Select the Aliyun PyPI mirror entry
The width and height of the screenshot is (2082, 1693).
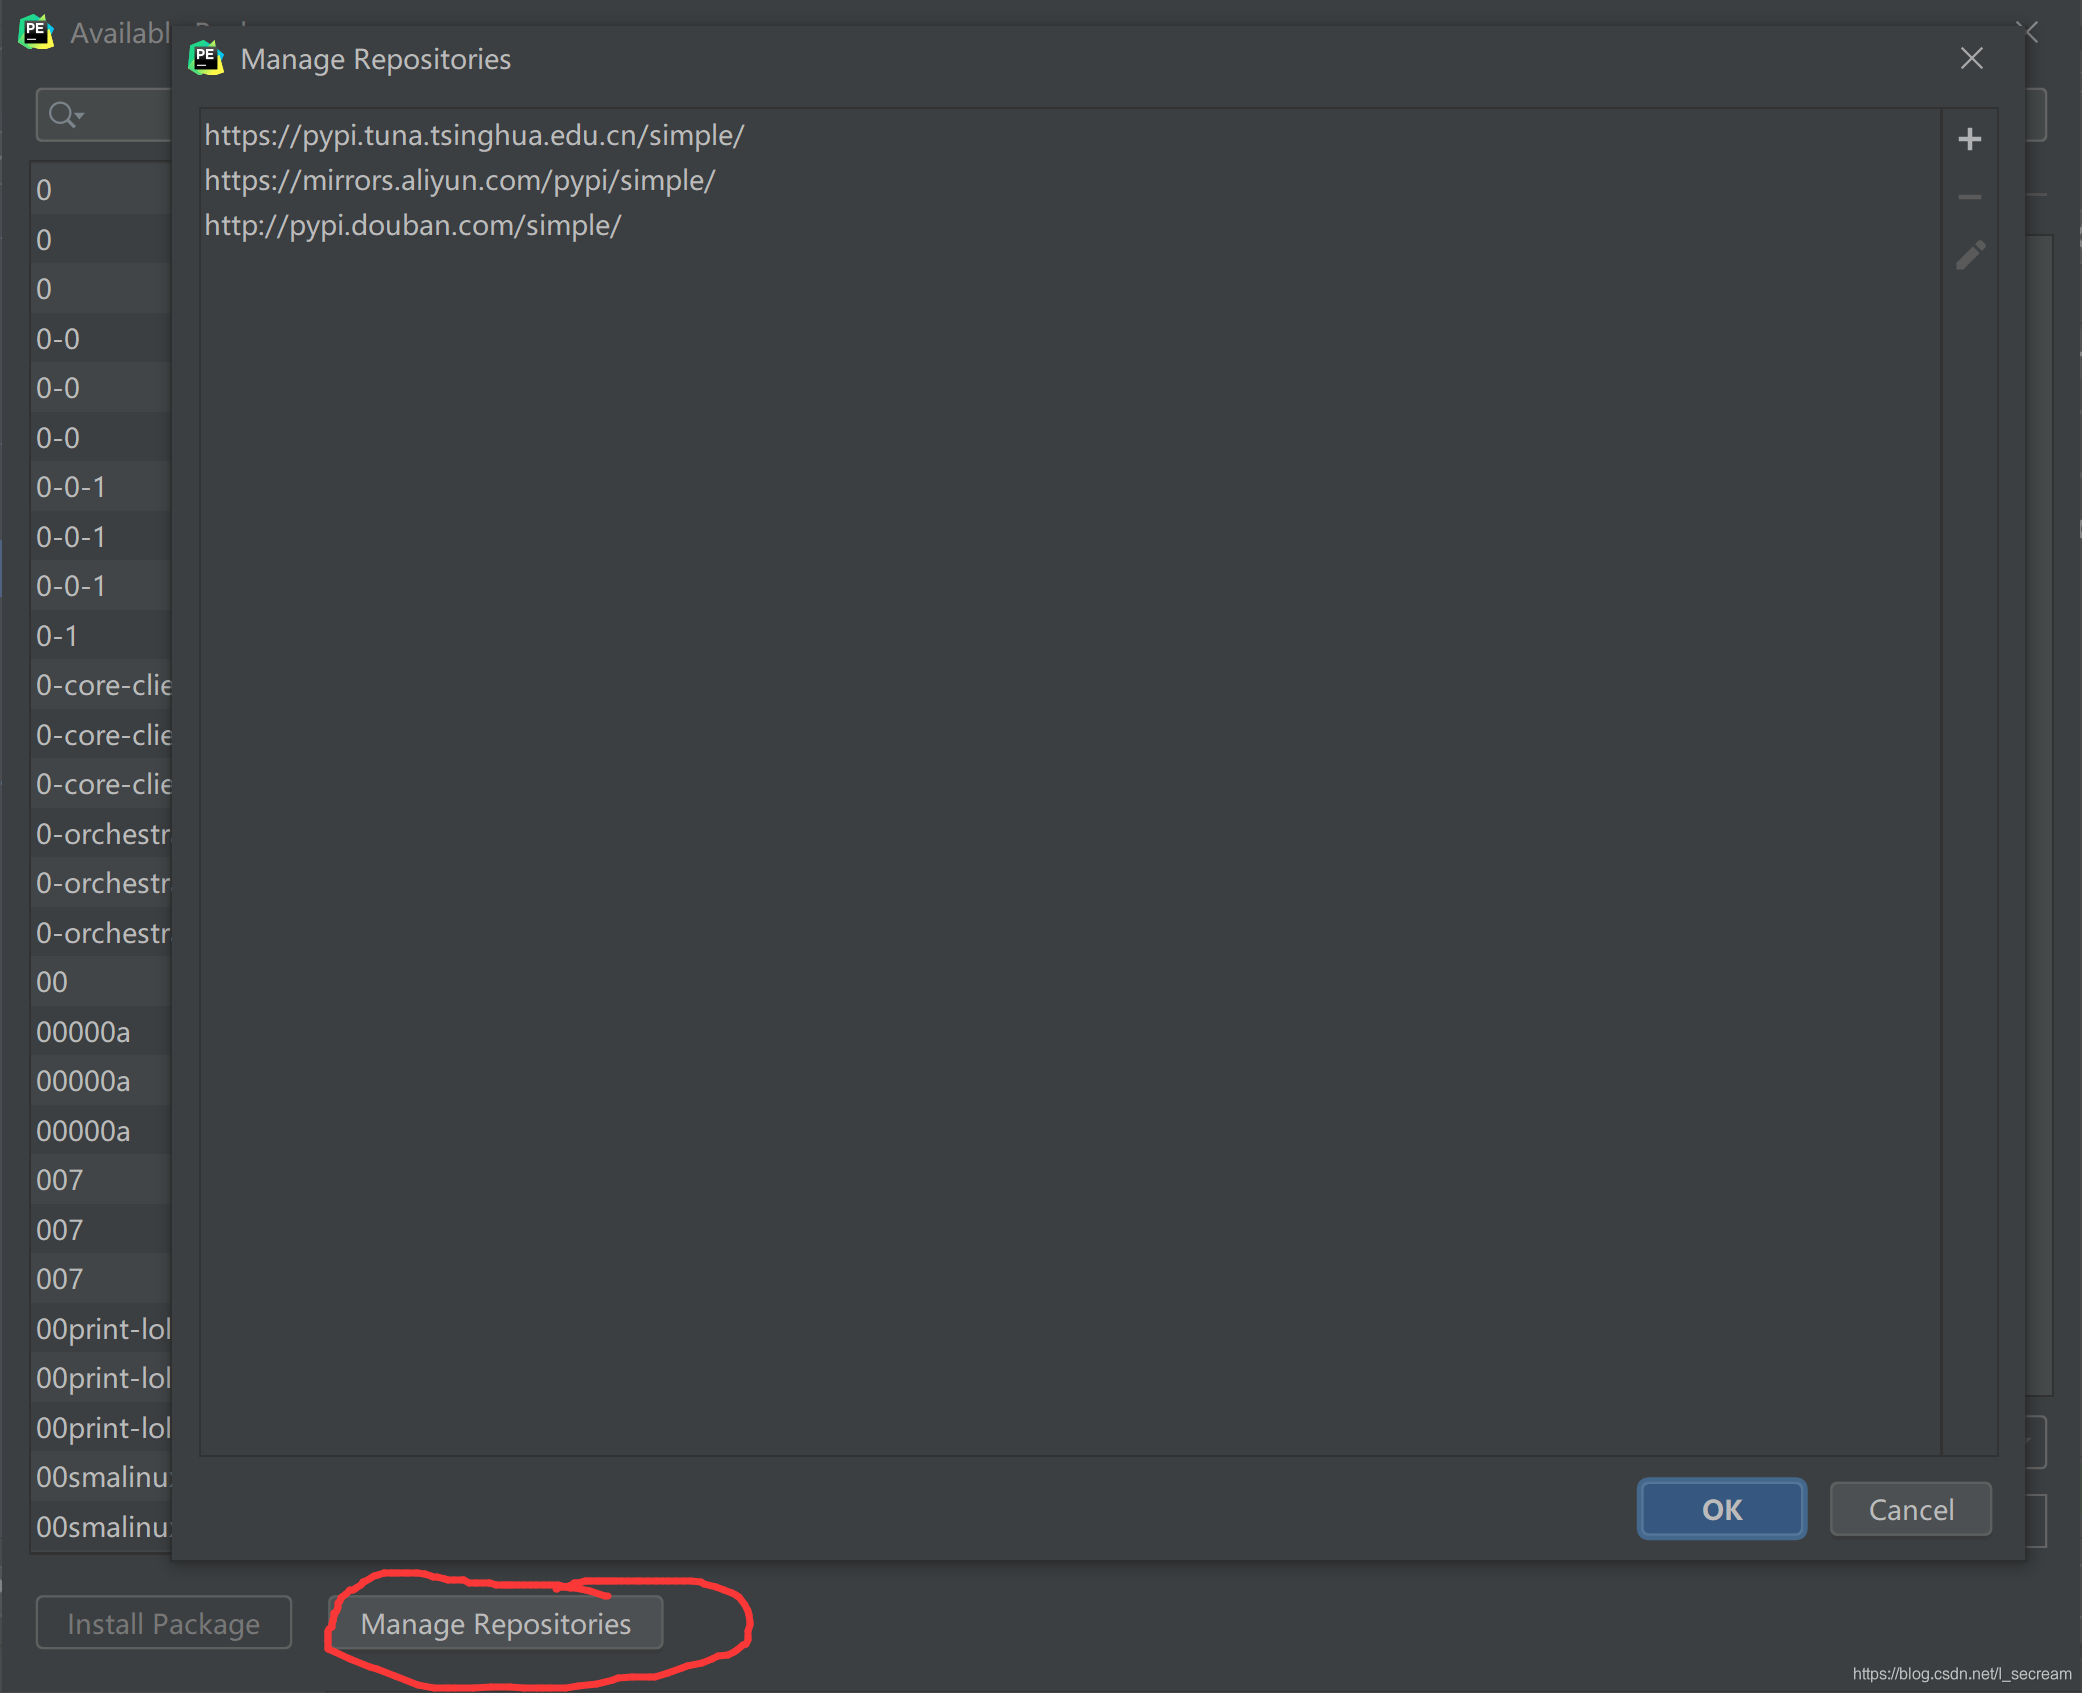[x=458, y=178]
